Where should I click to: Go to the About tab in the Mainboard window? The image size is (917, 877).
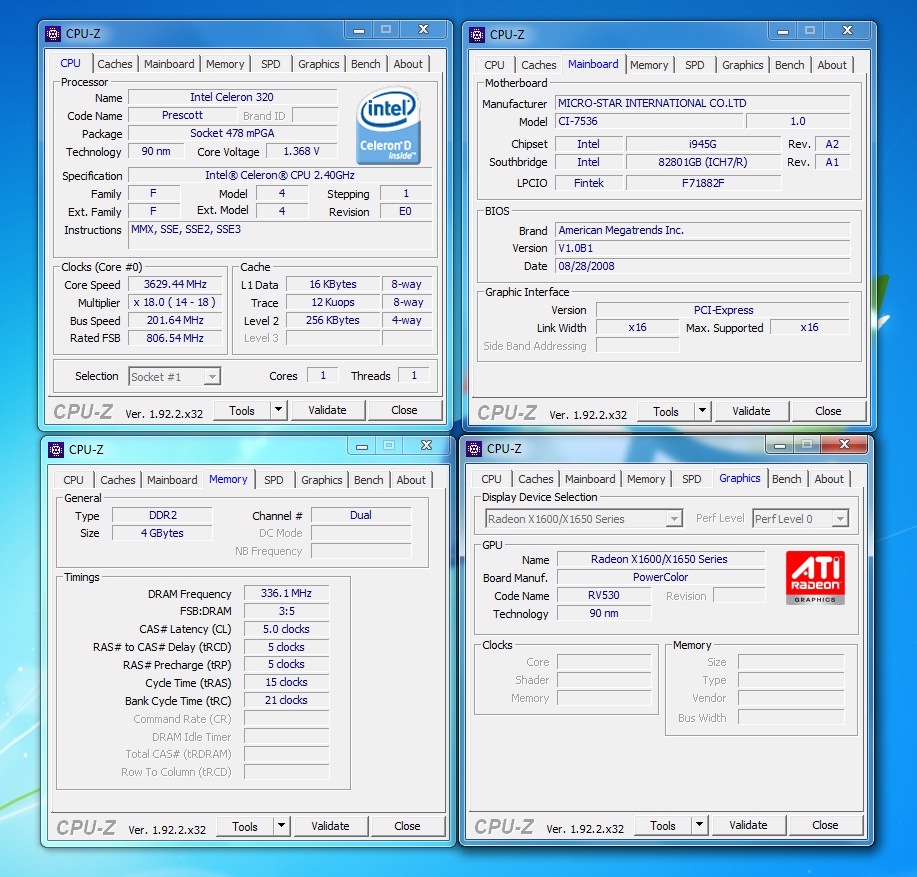coord(832,65)
